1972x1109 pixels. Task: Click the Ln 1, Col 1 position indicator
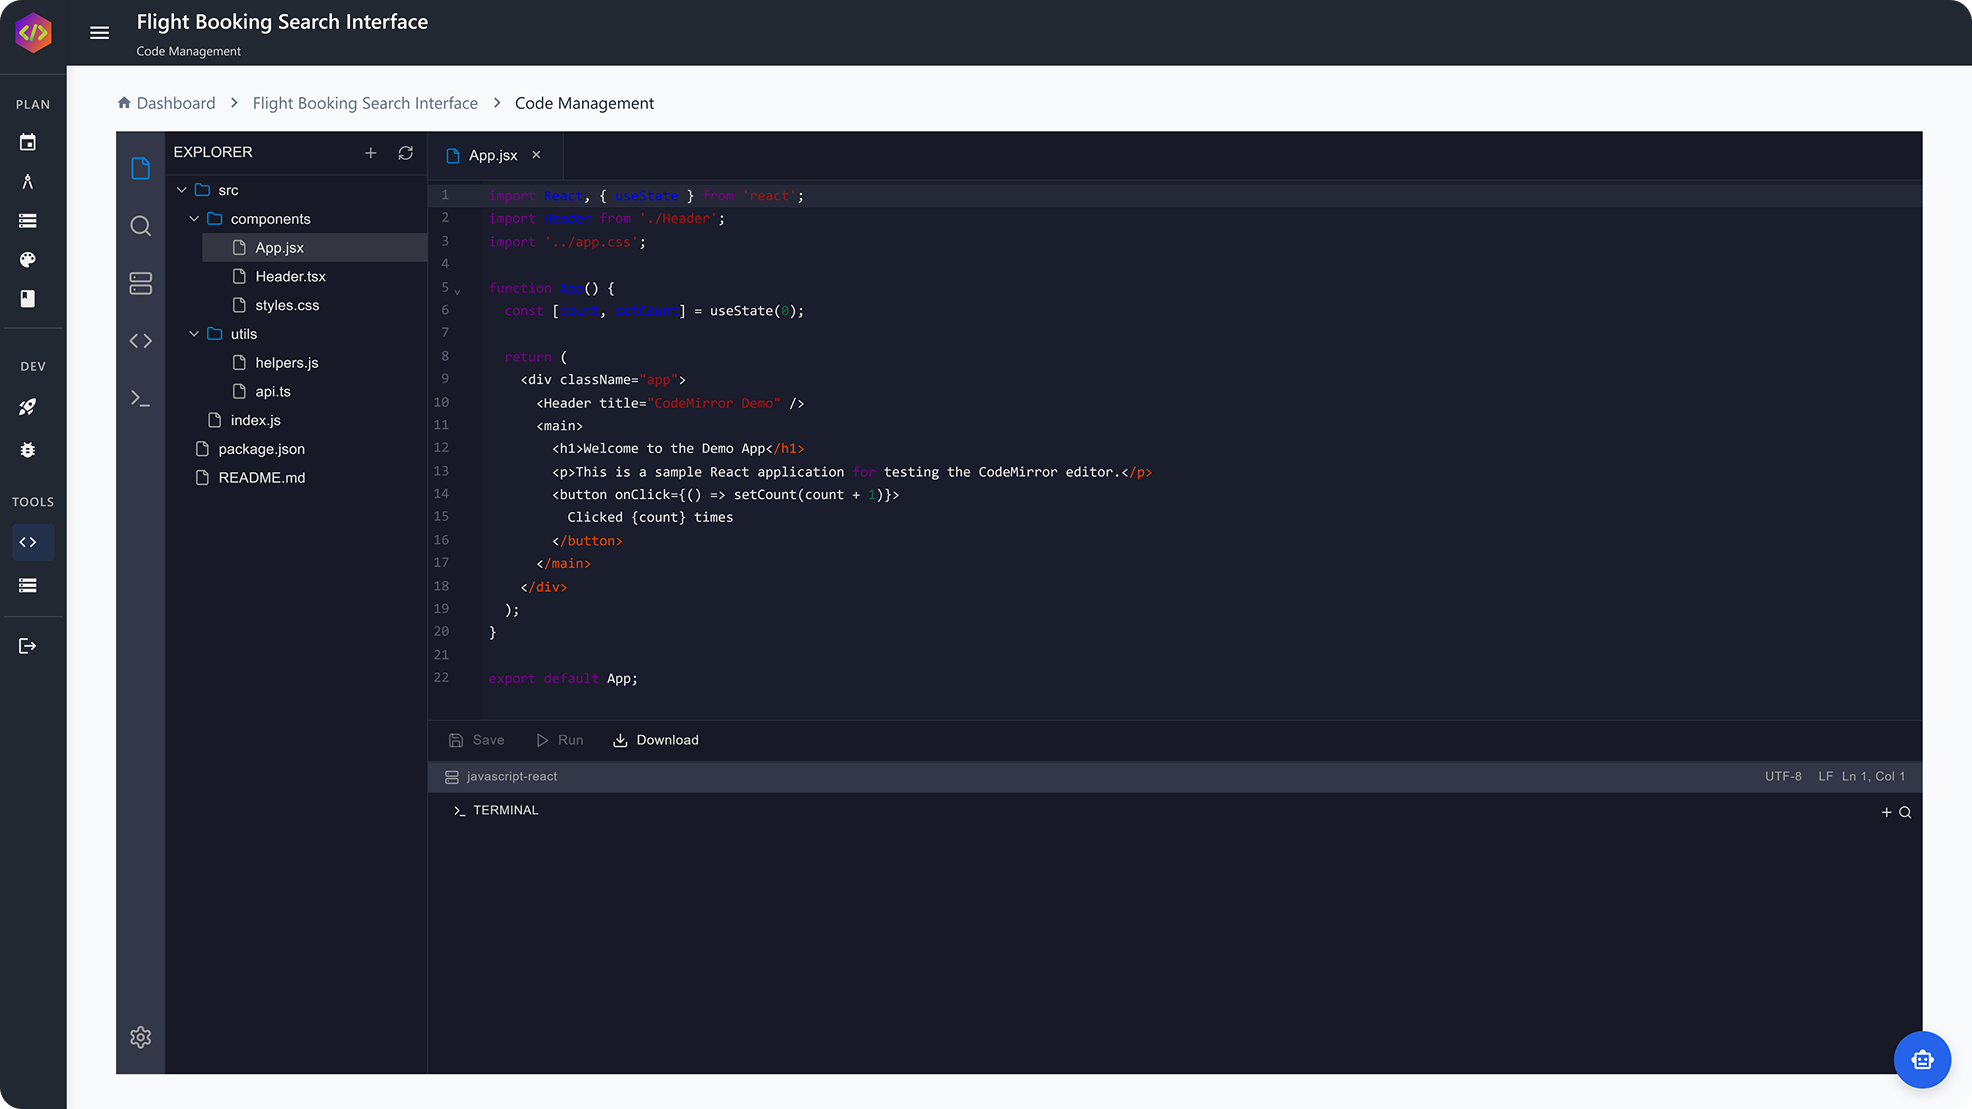(1873, 777)
